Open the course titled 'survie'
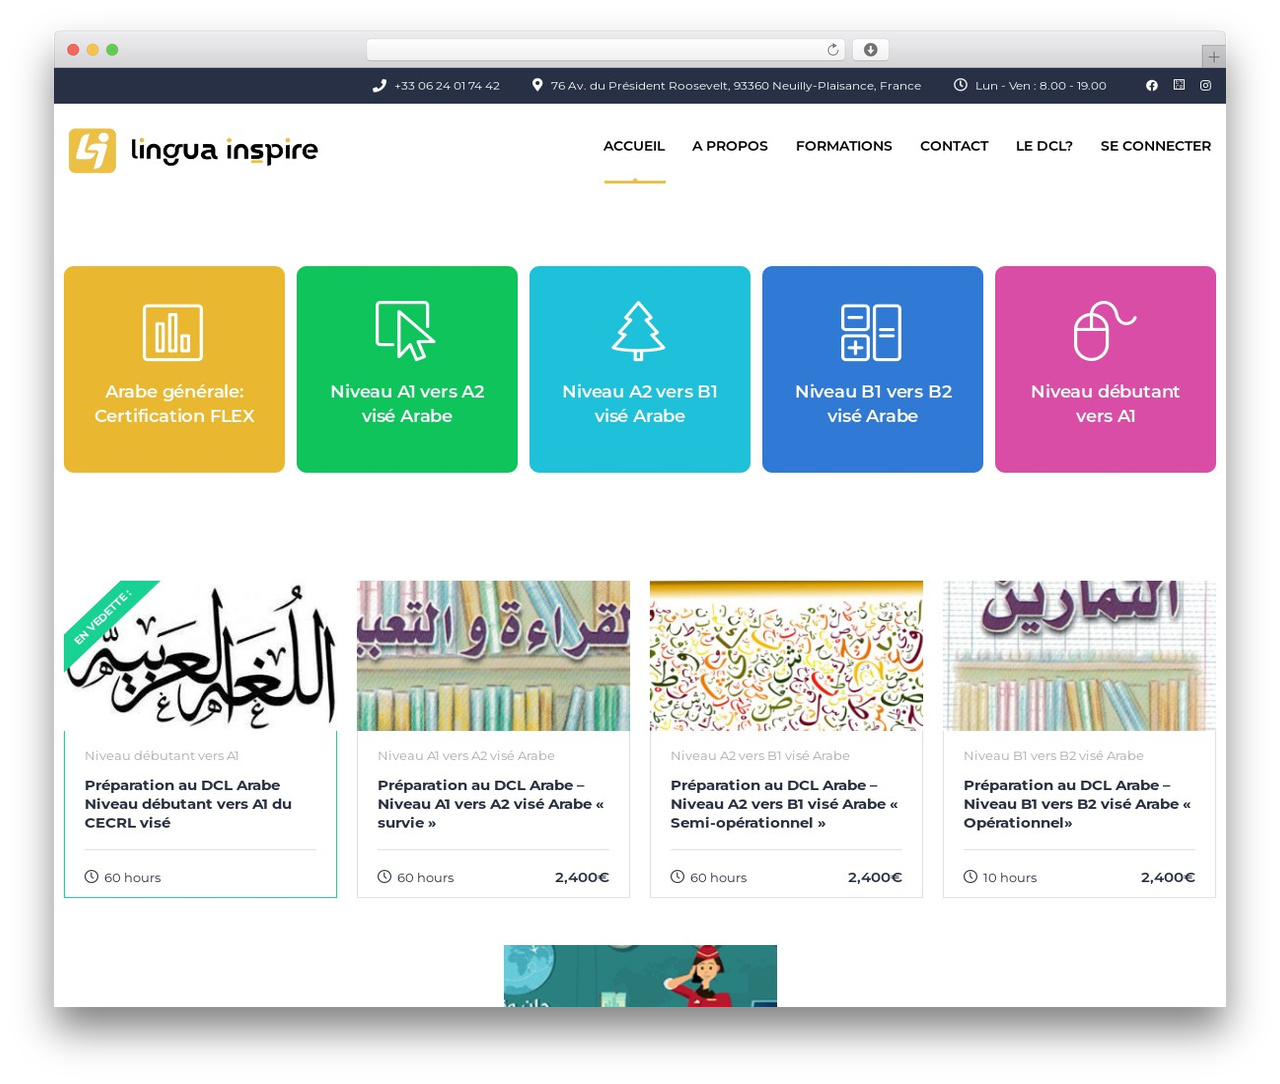The height and width of the screenshot is (1084, 1280). point(491,804)
